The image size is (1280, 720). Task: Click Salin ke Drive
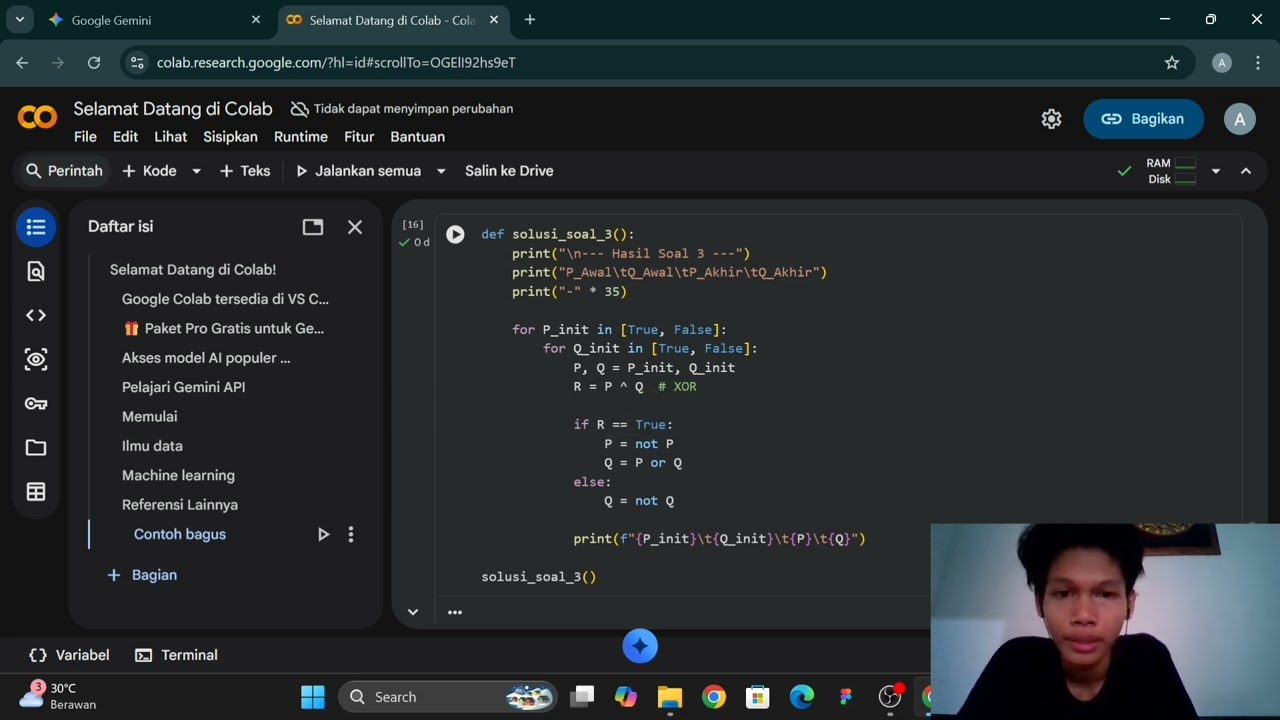[x=509, y=171]
